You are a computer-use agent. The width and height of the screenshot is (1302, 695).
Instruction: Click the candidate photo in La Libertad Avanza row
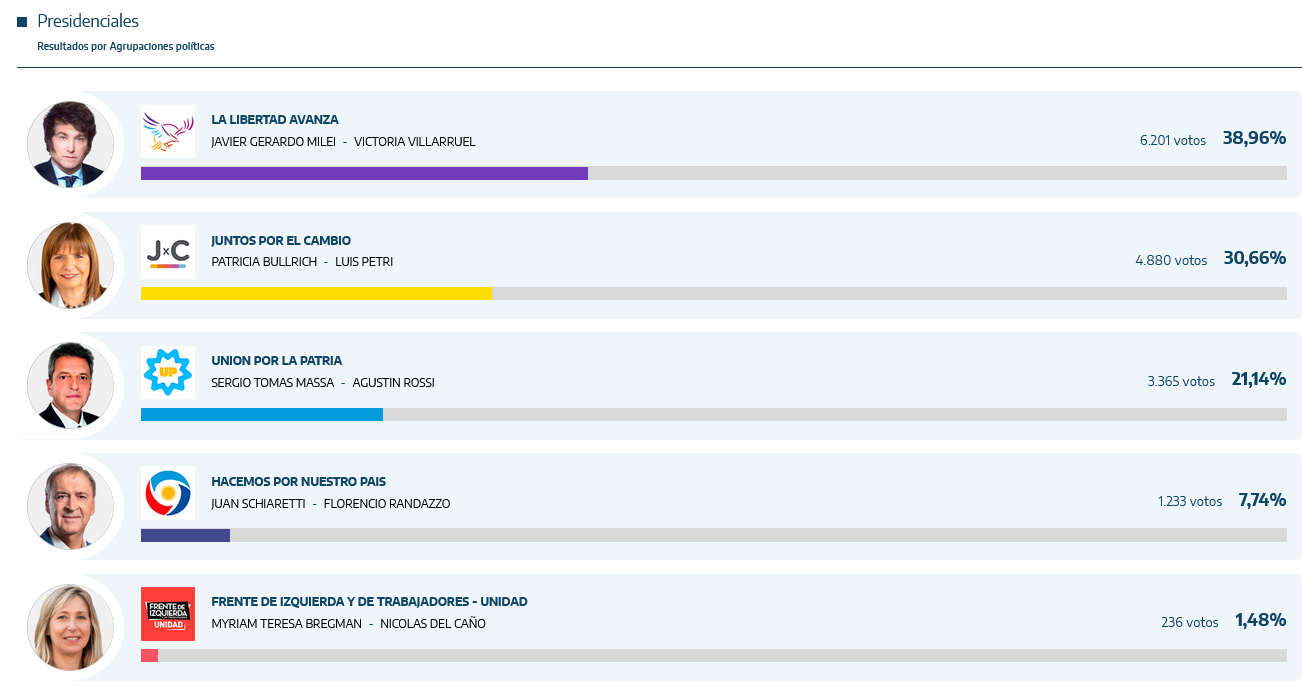[70, 144]
